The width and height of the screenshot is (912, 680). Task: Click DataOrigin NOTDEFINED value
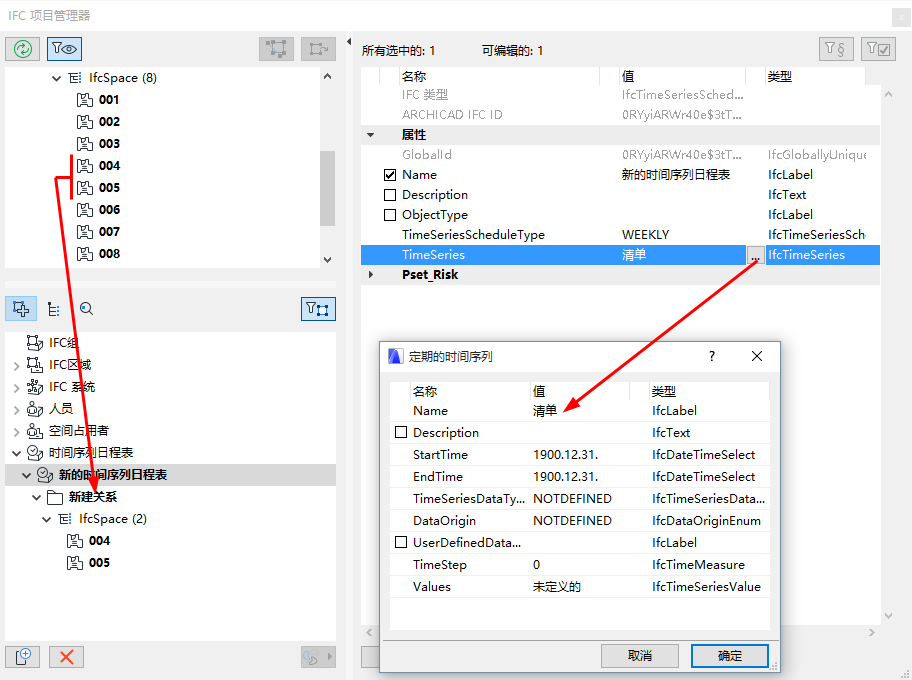point(572,521)
